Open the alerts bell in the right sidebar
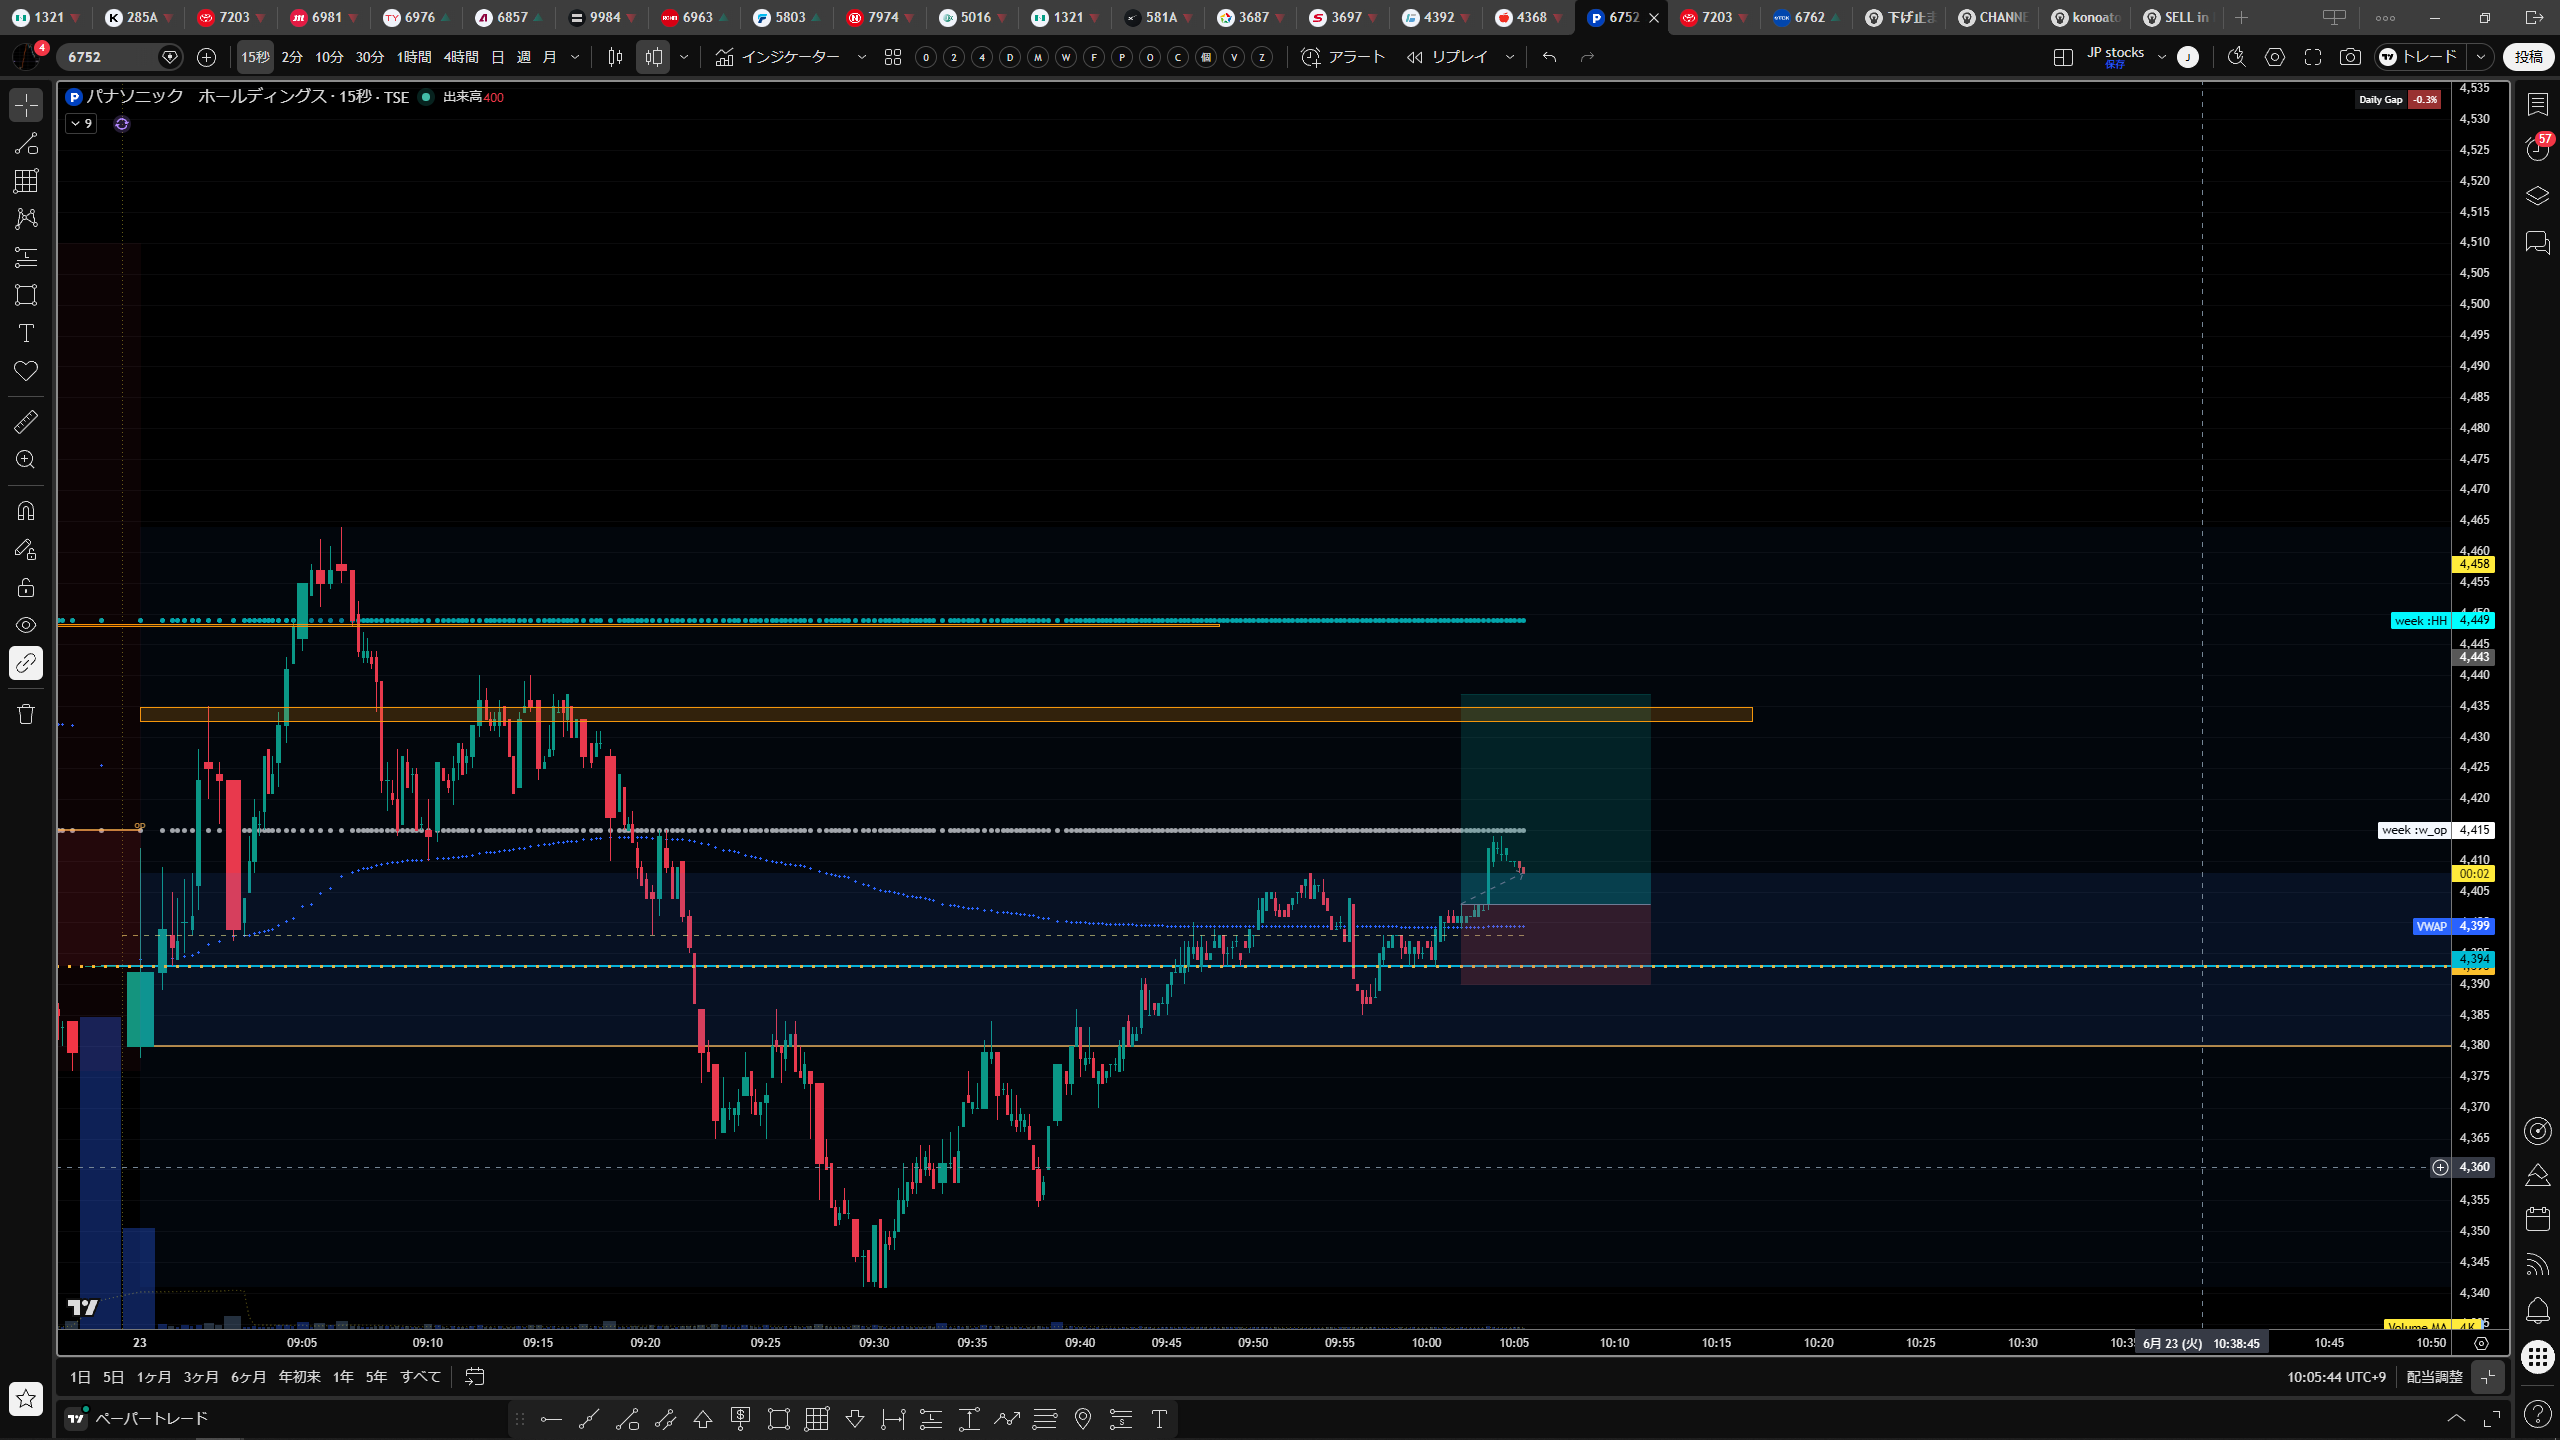The width and height of the screenshot is (2560, 1440). tap(2537, 1310)
